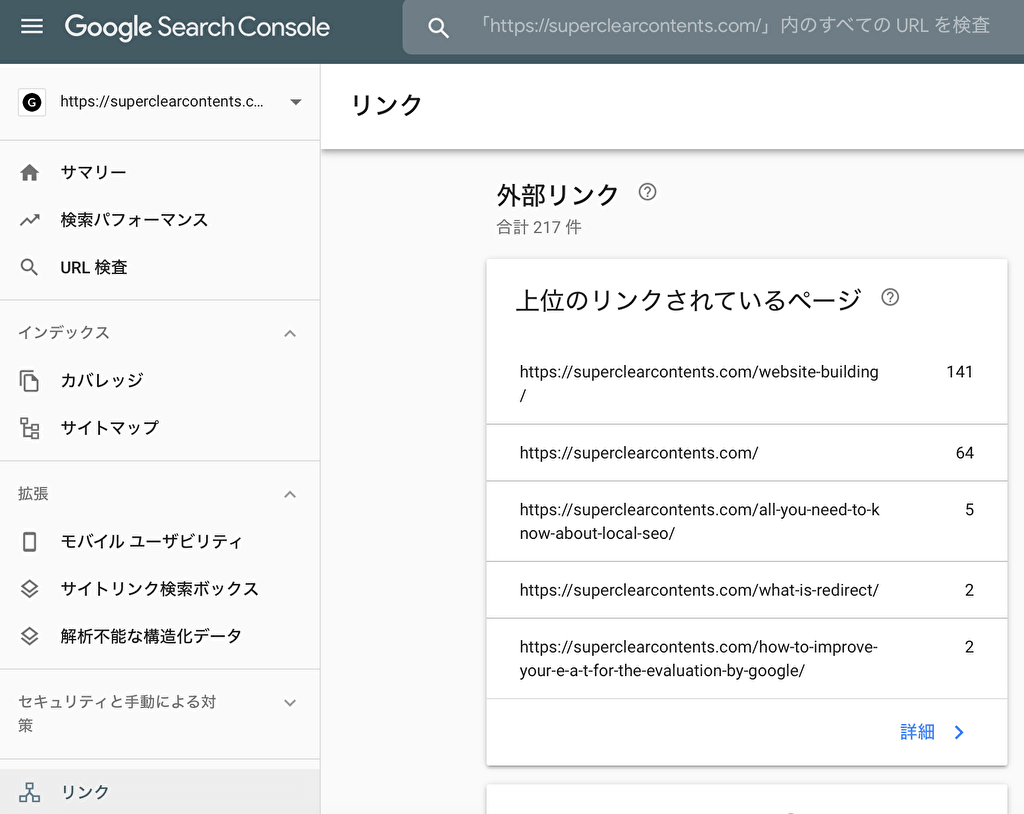1024x814 pixels.
Task: Click the home icon for サマリー
Action: coord(30,173)
